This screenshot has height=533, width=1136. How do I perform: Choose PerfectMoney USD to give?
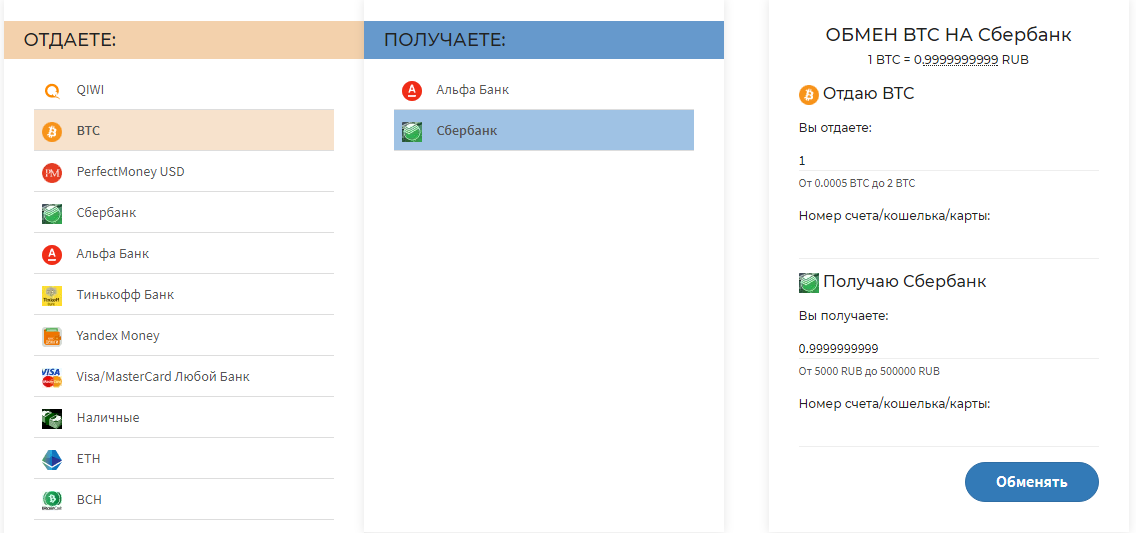click(184, 172)
